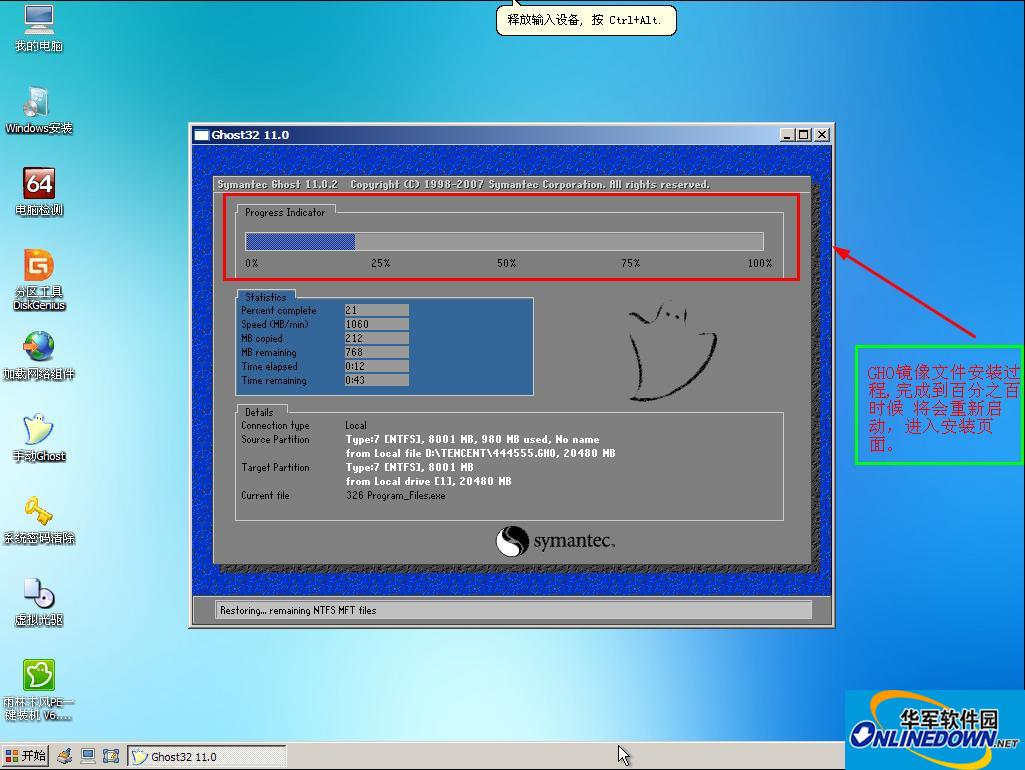Viewport: 1025px width, 770px height.
Task: Click the Connection type value Local
Action: click(x=356, y=426)
